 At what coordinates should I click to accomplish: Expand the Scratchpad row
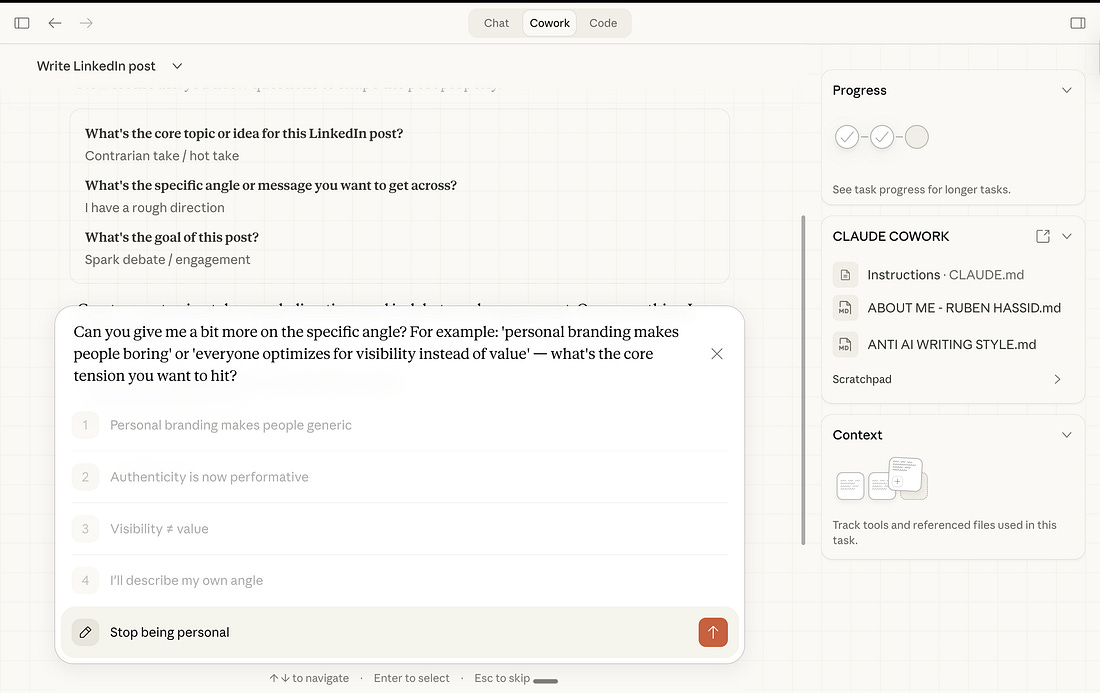947,379
